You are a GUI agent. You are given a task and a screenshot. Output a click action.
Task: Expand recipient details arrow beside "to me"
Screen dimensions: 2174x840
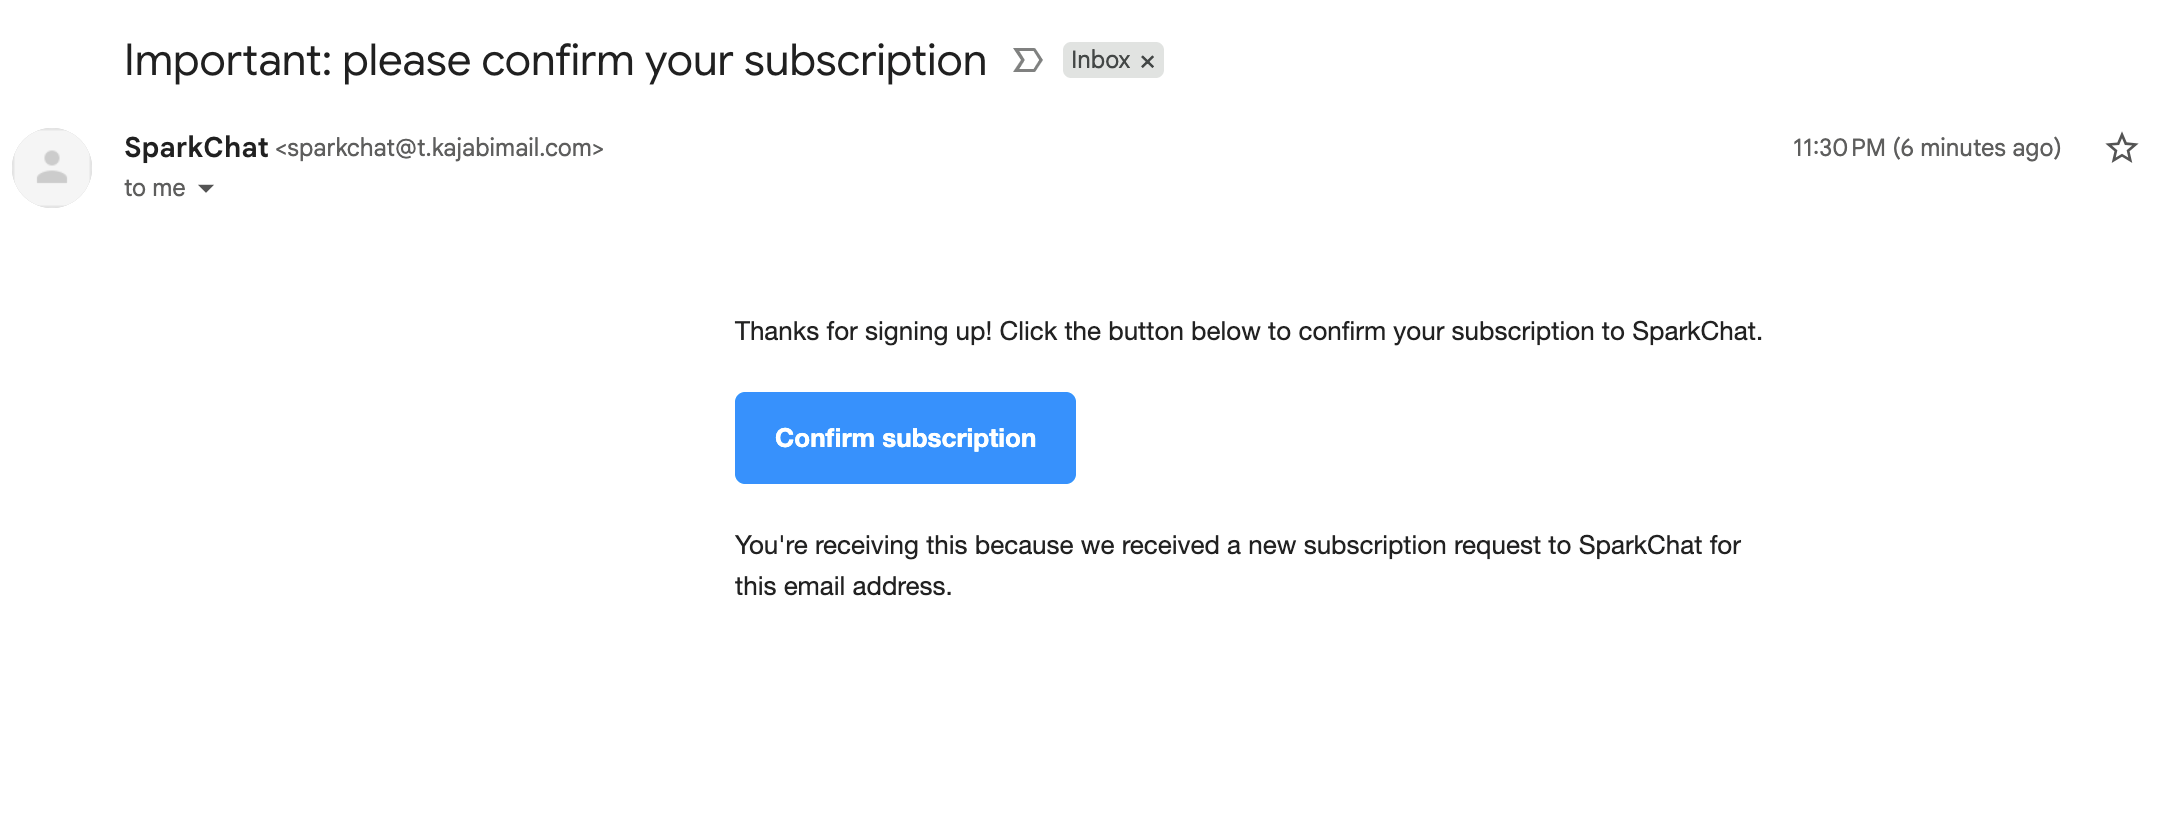[x=206, y=188]
